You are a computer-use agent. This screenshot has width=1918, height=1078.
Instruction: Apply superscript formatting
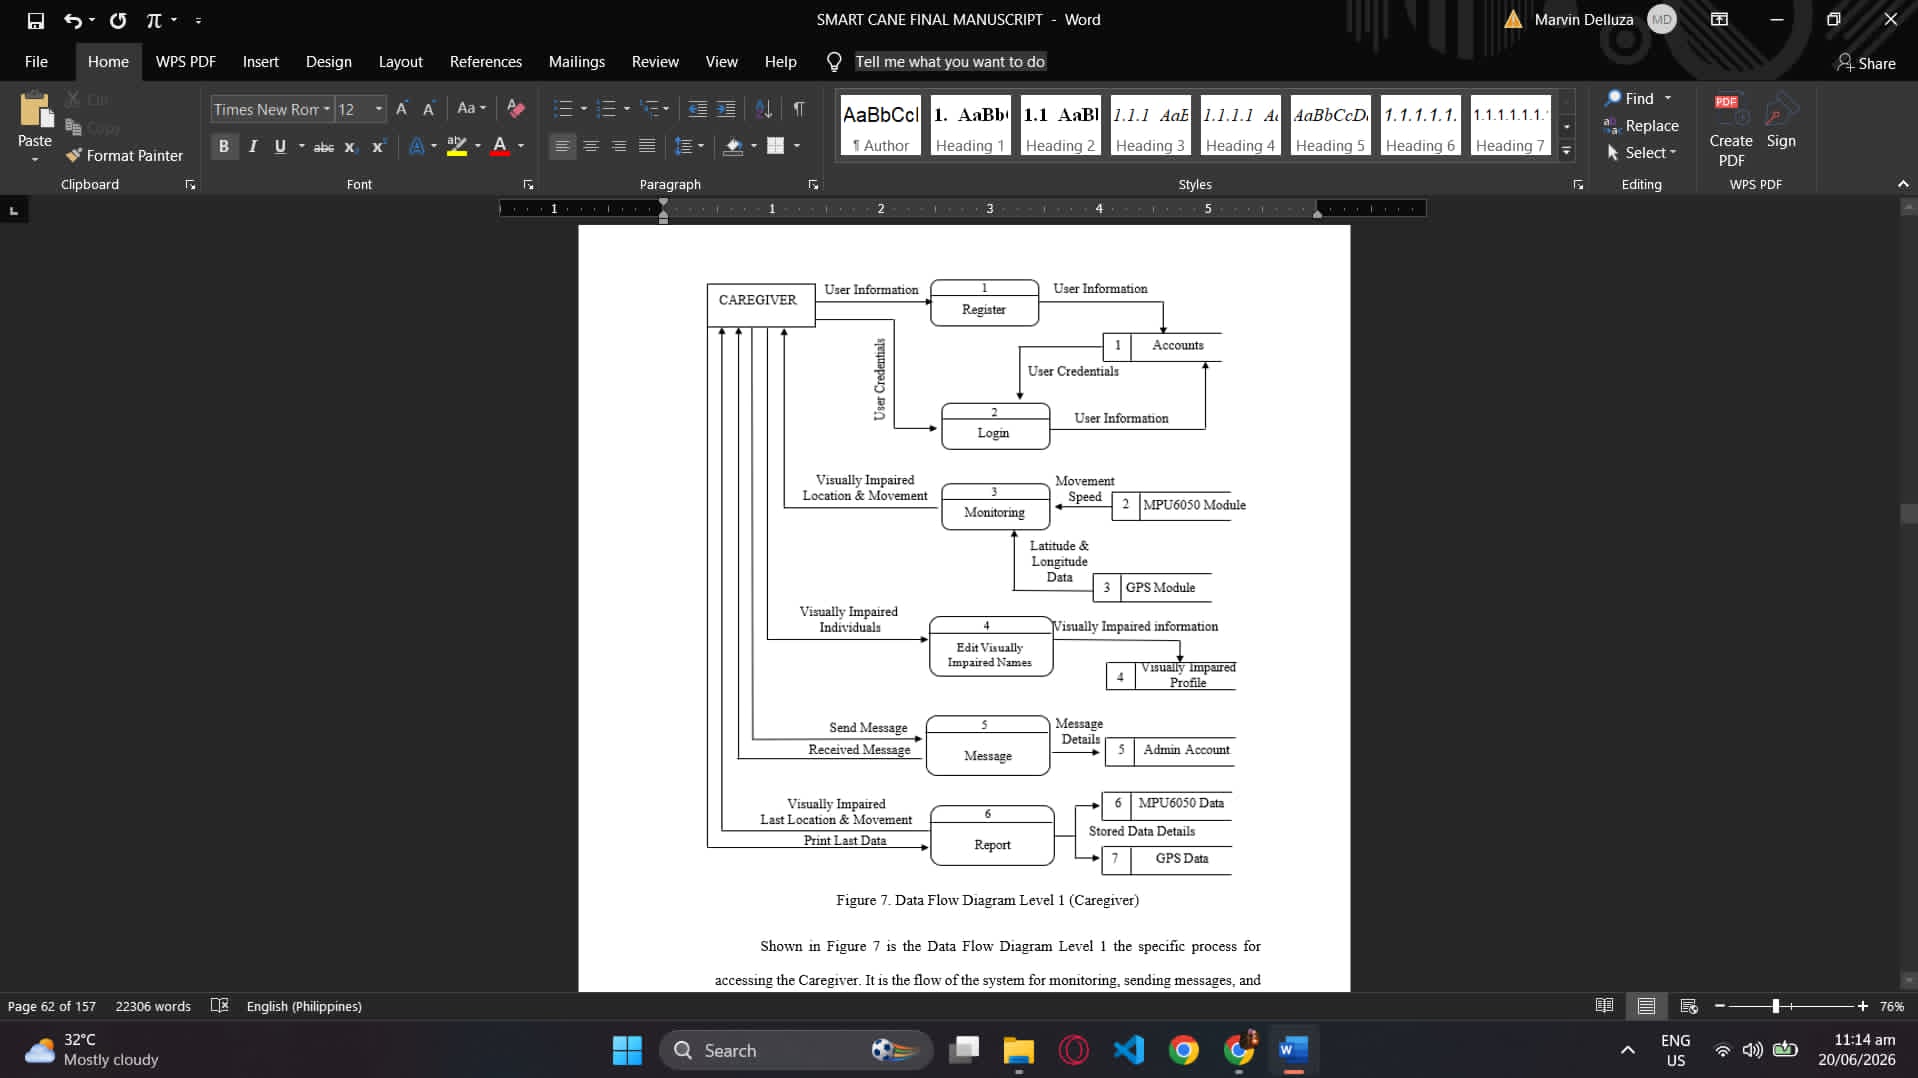pyautogui.click(x=378, y=147)
